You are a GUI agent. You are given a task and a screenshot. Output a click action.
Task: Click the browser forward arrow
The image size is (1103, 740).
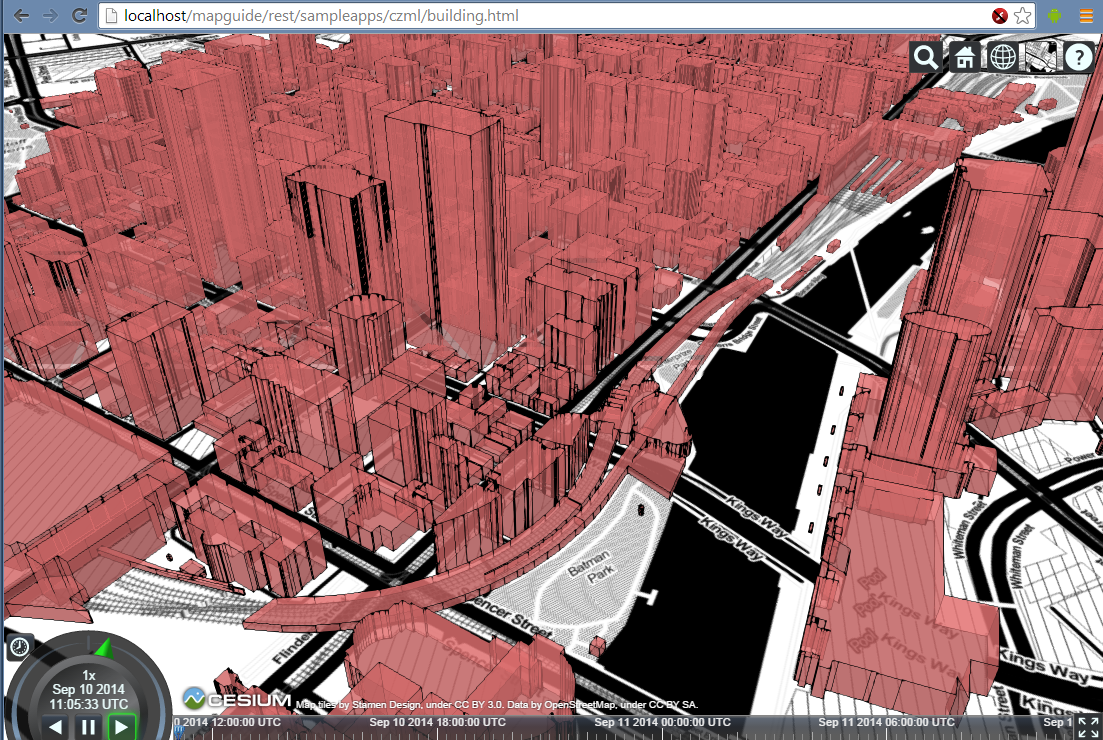(x=50, y=15)
